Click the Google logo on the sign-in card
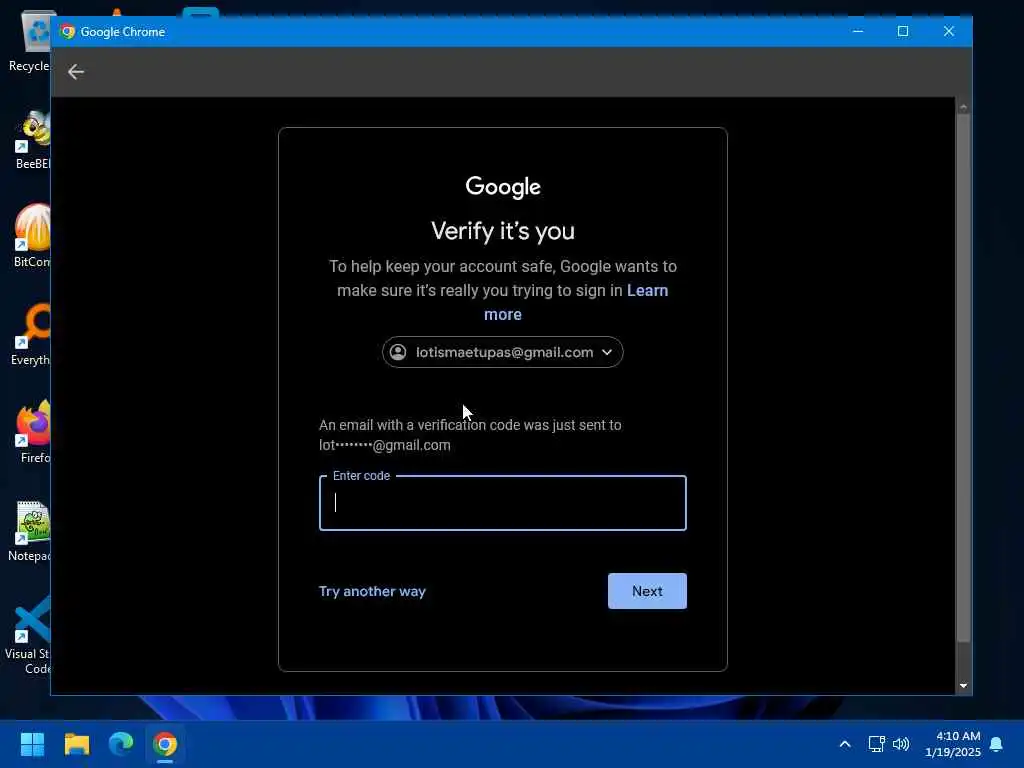Image resolution: width=1024 pixels, height=768 pixels. pyautogui.click(x=503, y=187)
